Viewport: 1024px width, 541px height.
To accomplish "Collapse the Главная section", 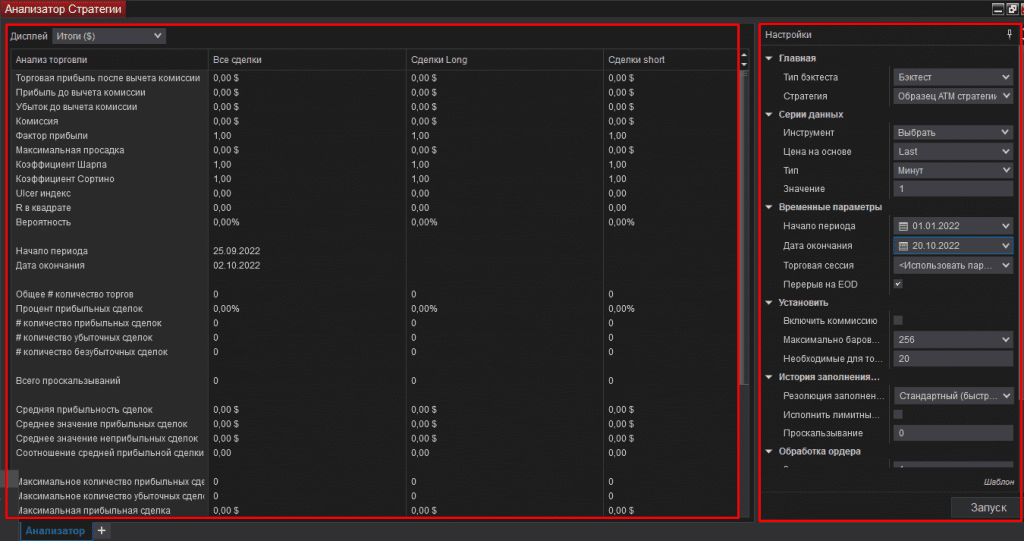I will (x=769, y=58).
